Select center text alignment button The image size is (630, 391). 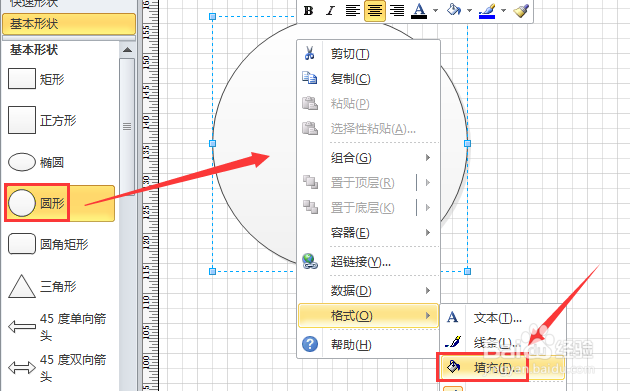(374, 10)
